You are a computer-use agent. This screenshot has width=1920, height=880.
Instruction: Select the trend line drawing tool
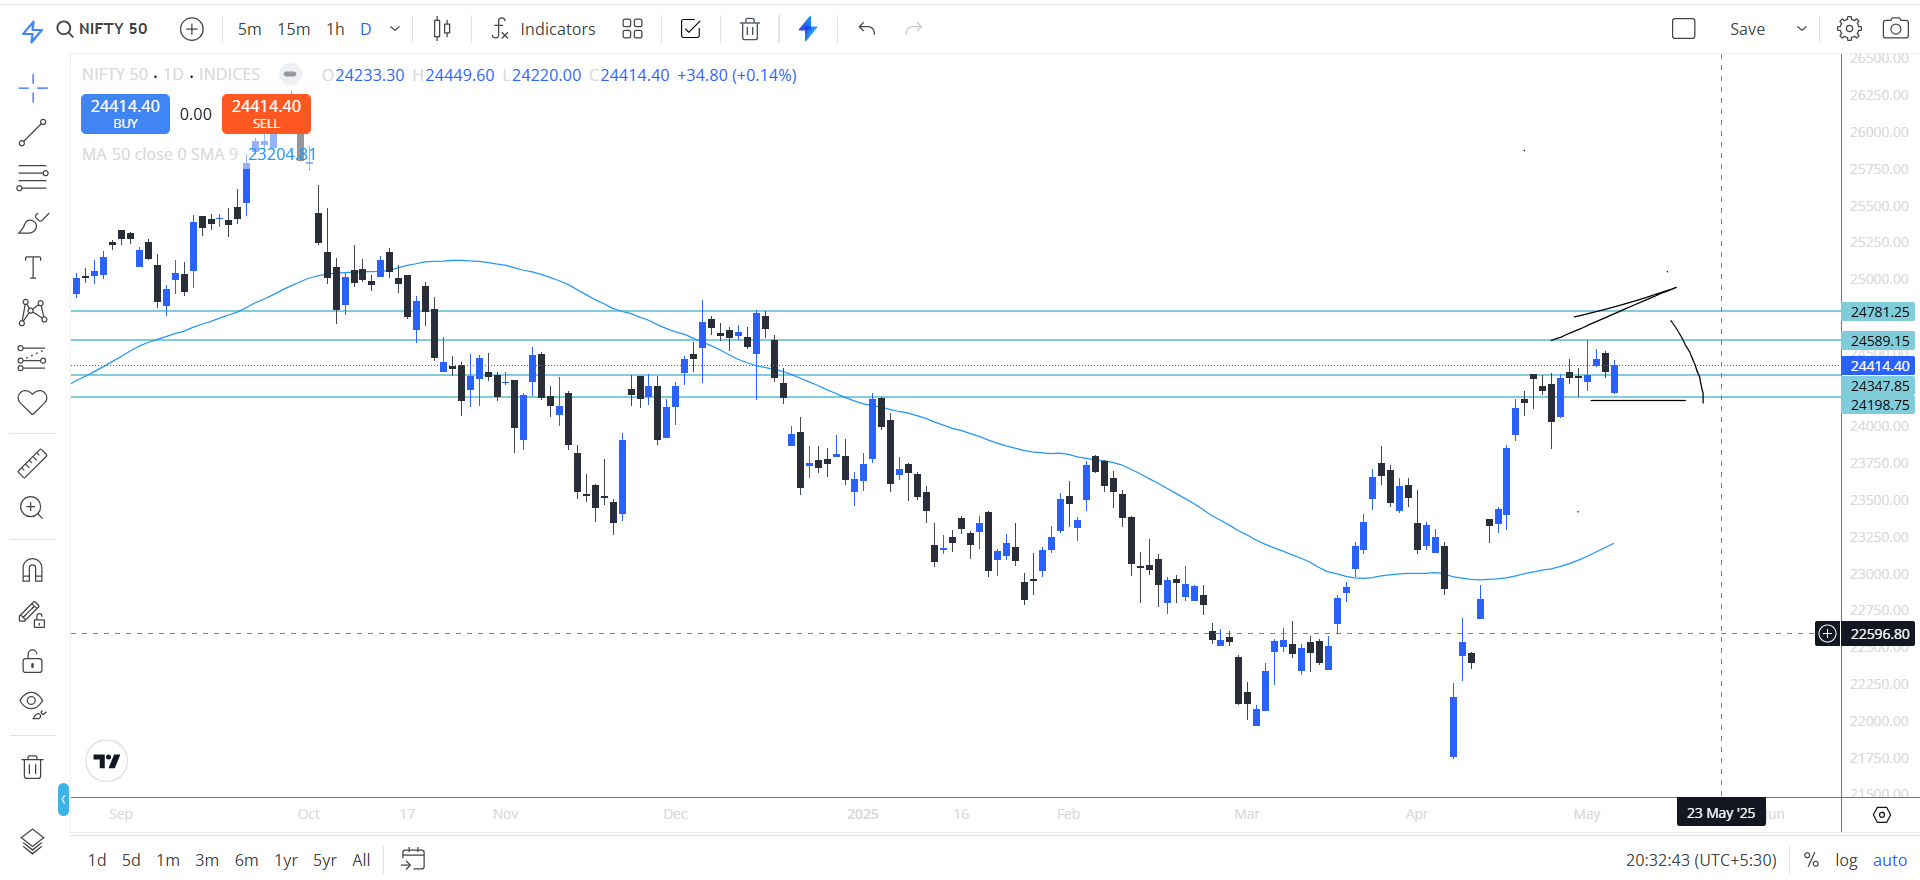pos(33,133)
